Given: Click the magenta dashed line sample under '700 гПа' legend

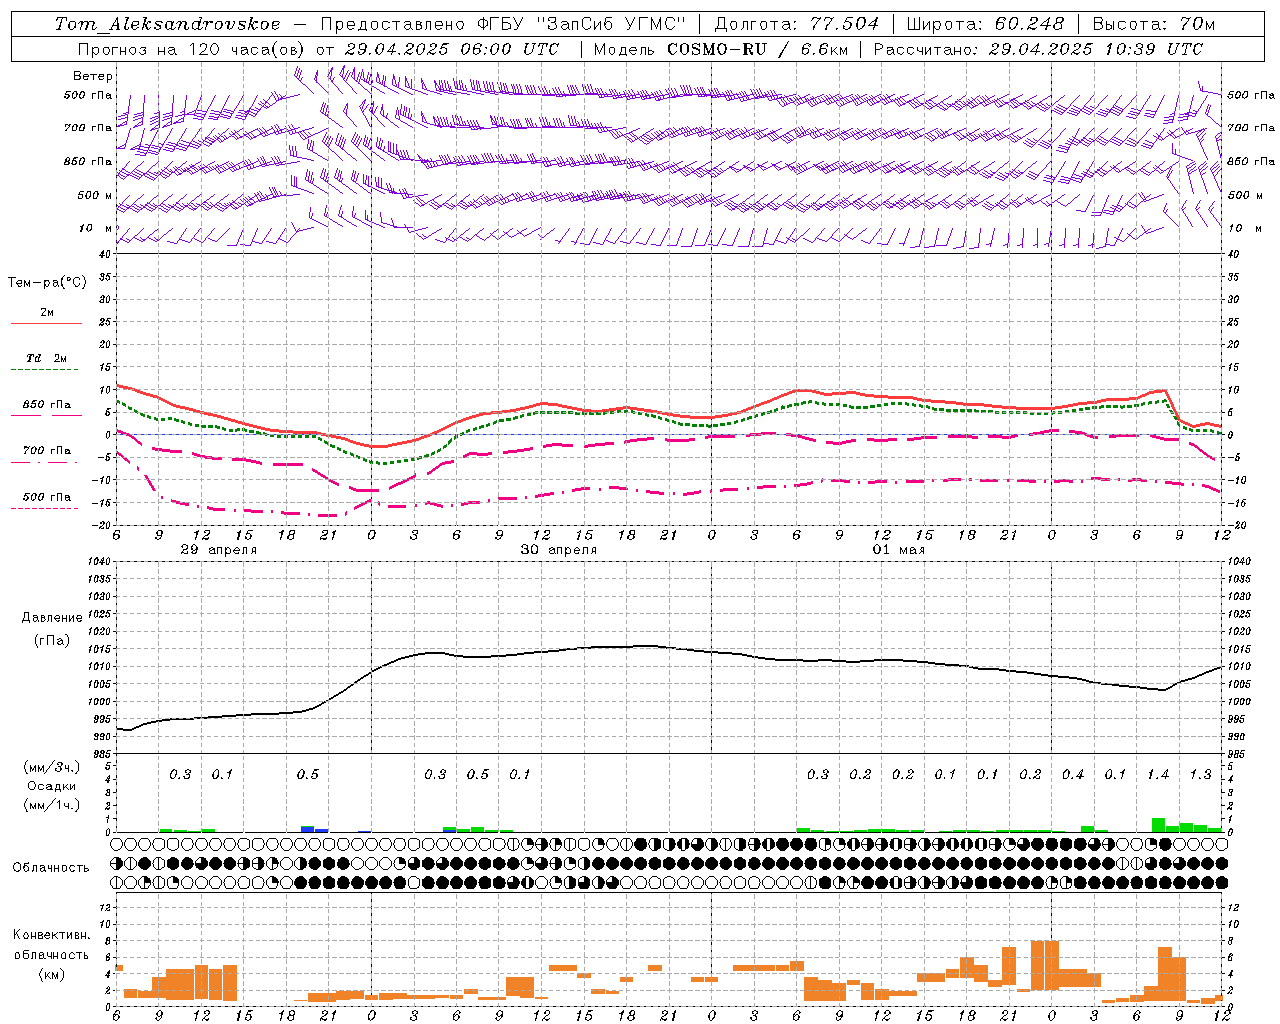Looking at the screenshot, I should (x=46, y=462).
